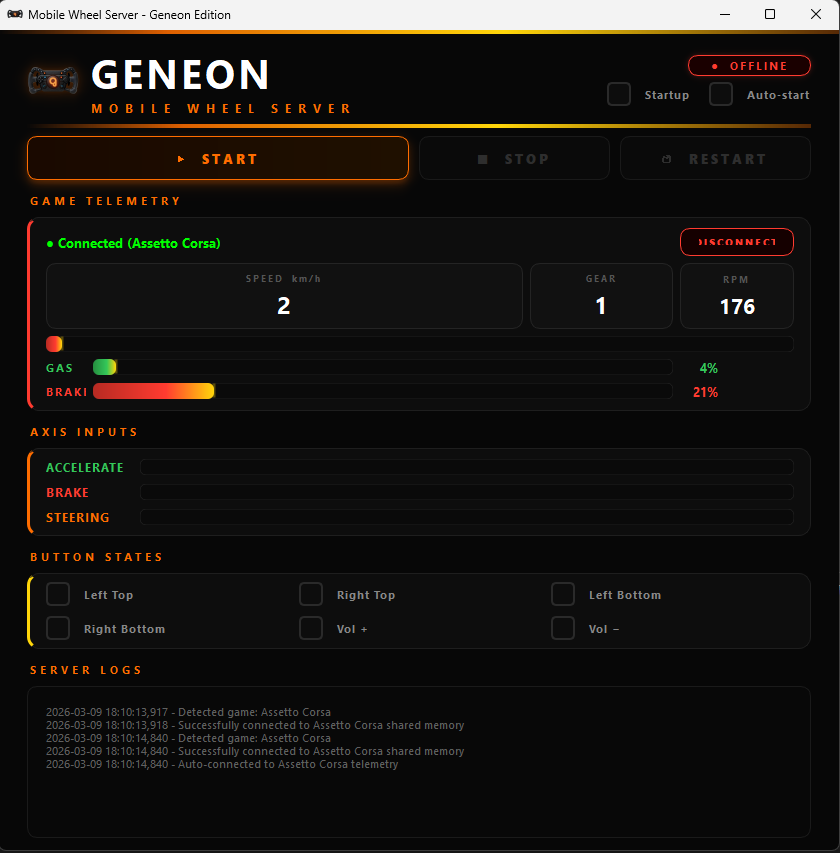Toggle the Vol + button state
840x853 pixels.
click(x=311, y=628)
